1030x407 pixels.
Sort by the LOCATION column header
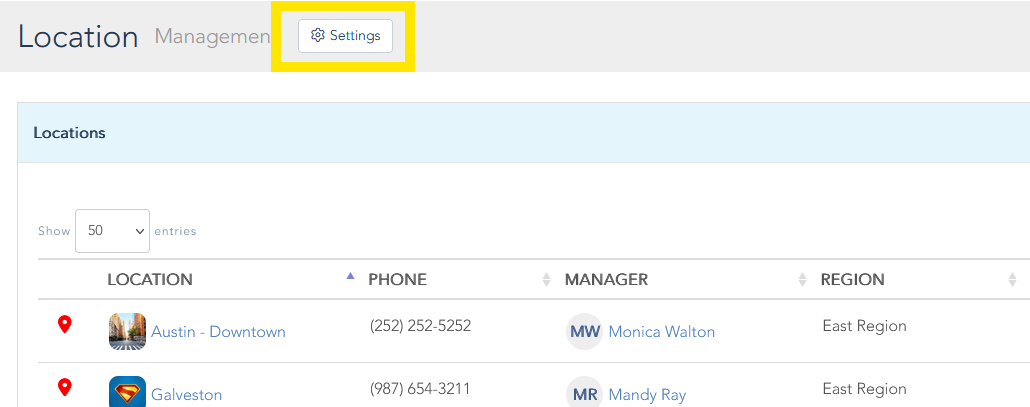(x=150, y=280)
